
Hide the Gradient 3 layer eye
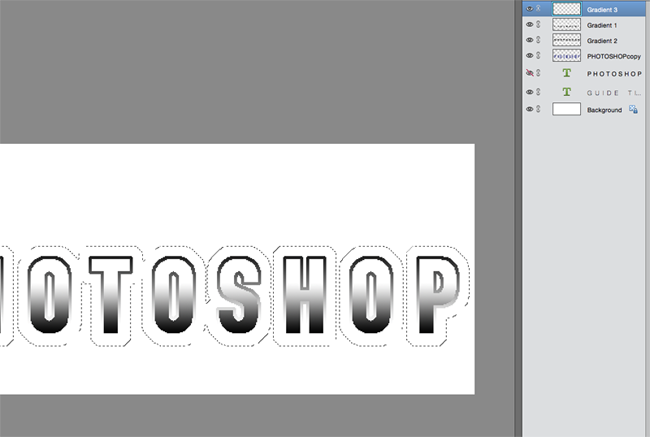click(x=529, y=8)
